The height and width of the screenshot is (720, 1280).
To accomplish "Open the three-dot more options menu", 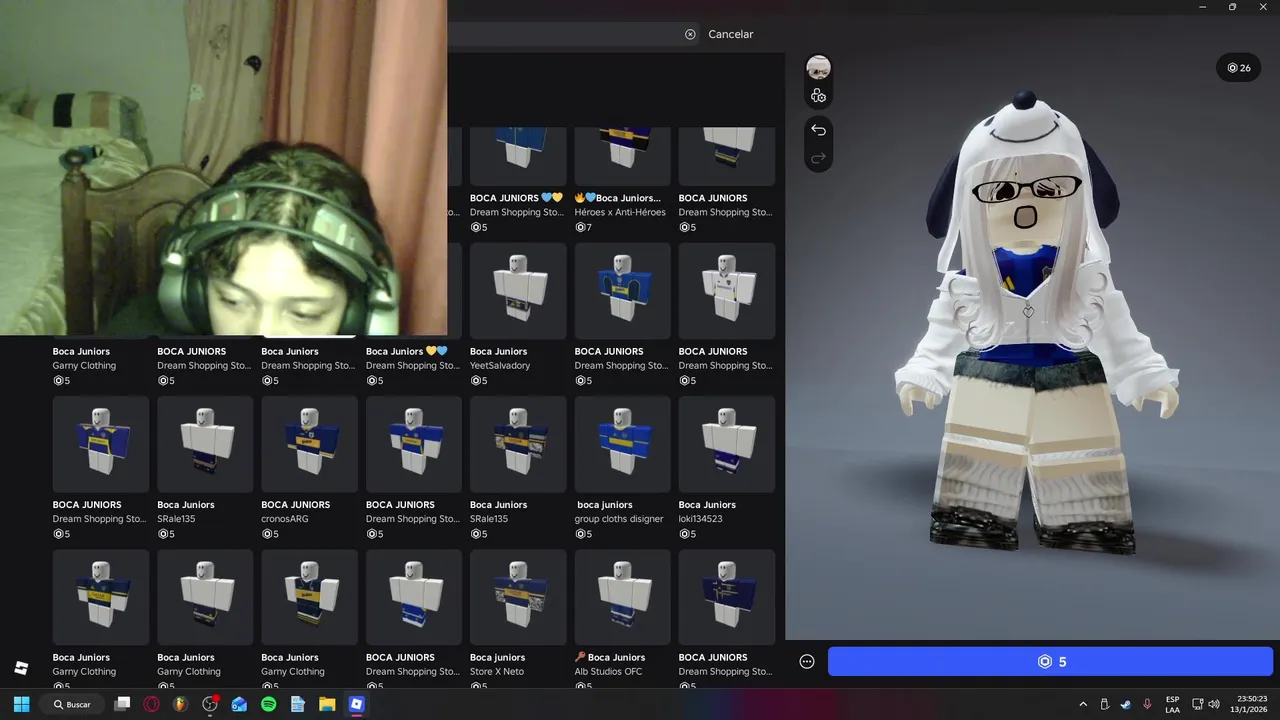I will (807, 661).
